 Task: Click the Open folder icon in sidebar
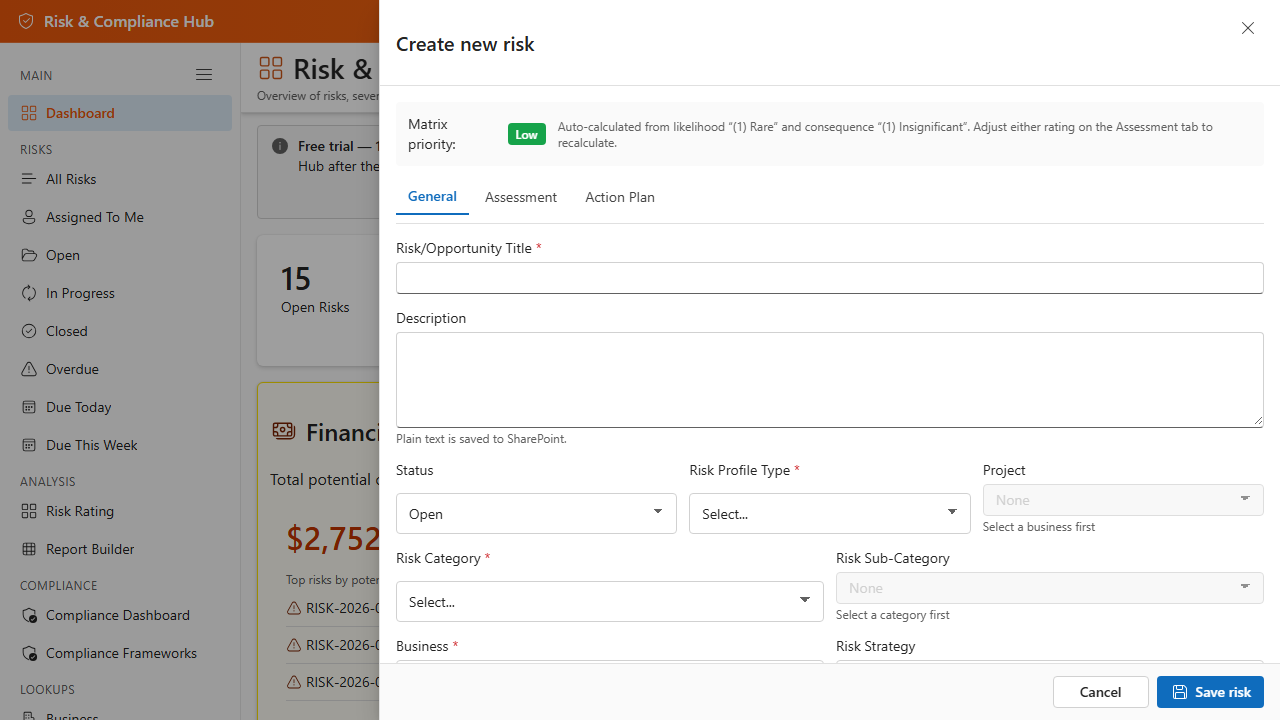[x=29, y=255]
